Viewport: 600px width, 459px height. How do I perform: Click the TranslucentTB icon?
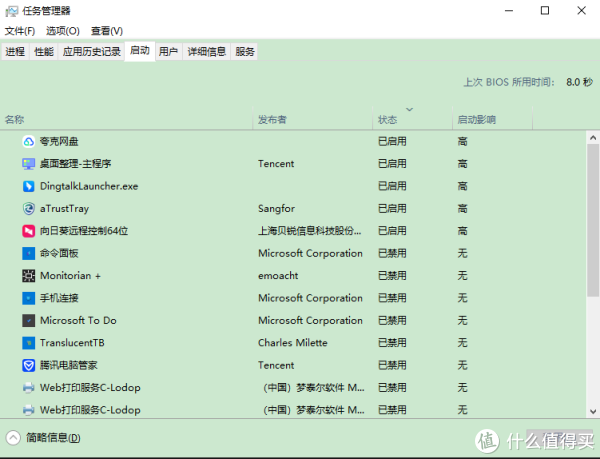[28, 343]
